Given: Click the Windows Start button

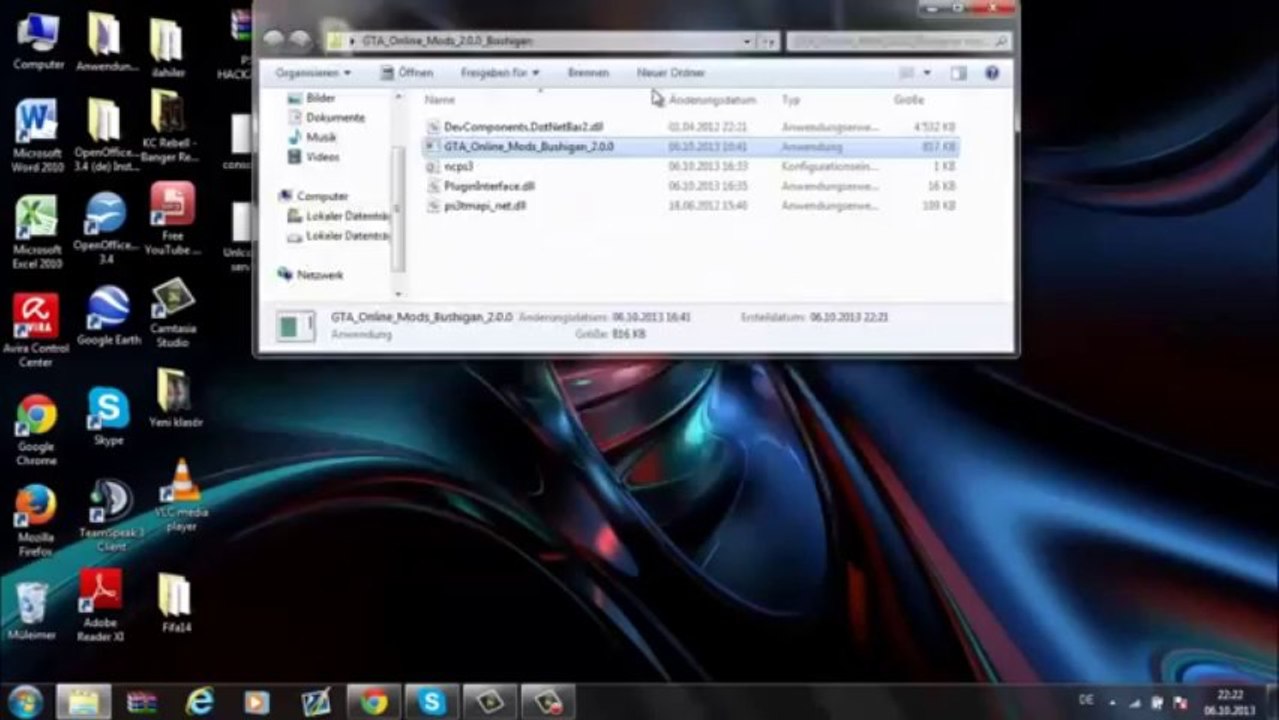Looking at the screenshot, I should [x=25, y=702].
